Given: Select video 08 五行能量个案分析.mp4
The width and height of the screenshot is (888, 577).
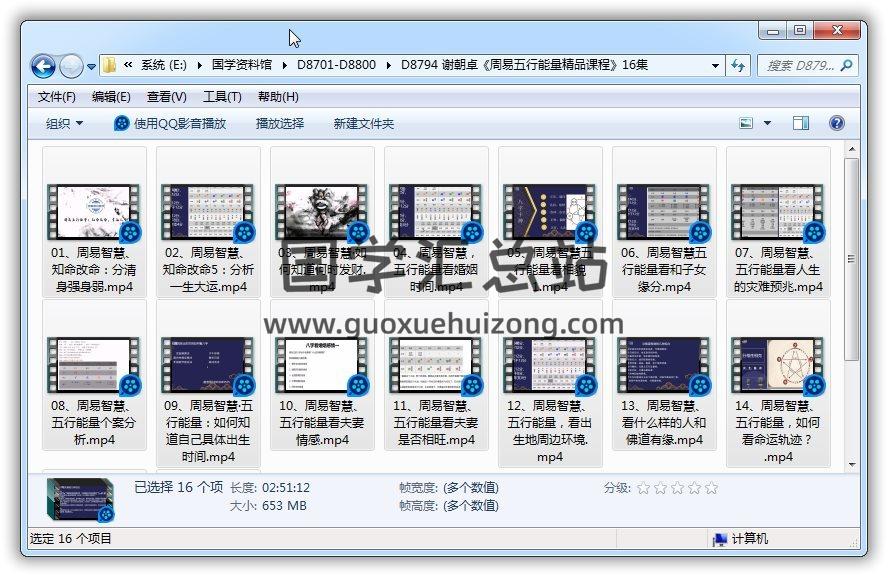Looking at the screenshot, I should click(94, 375).
